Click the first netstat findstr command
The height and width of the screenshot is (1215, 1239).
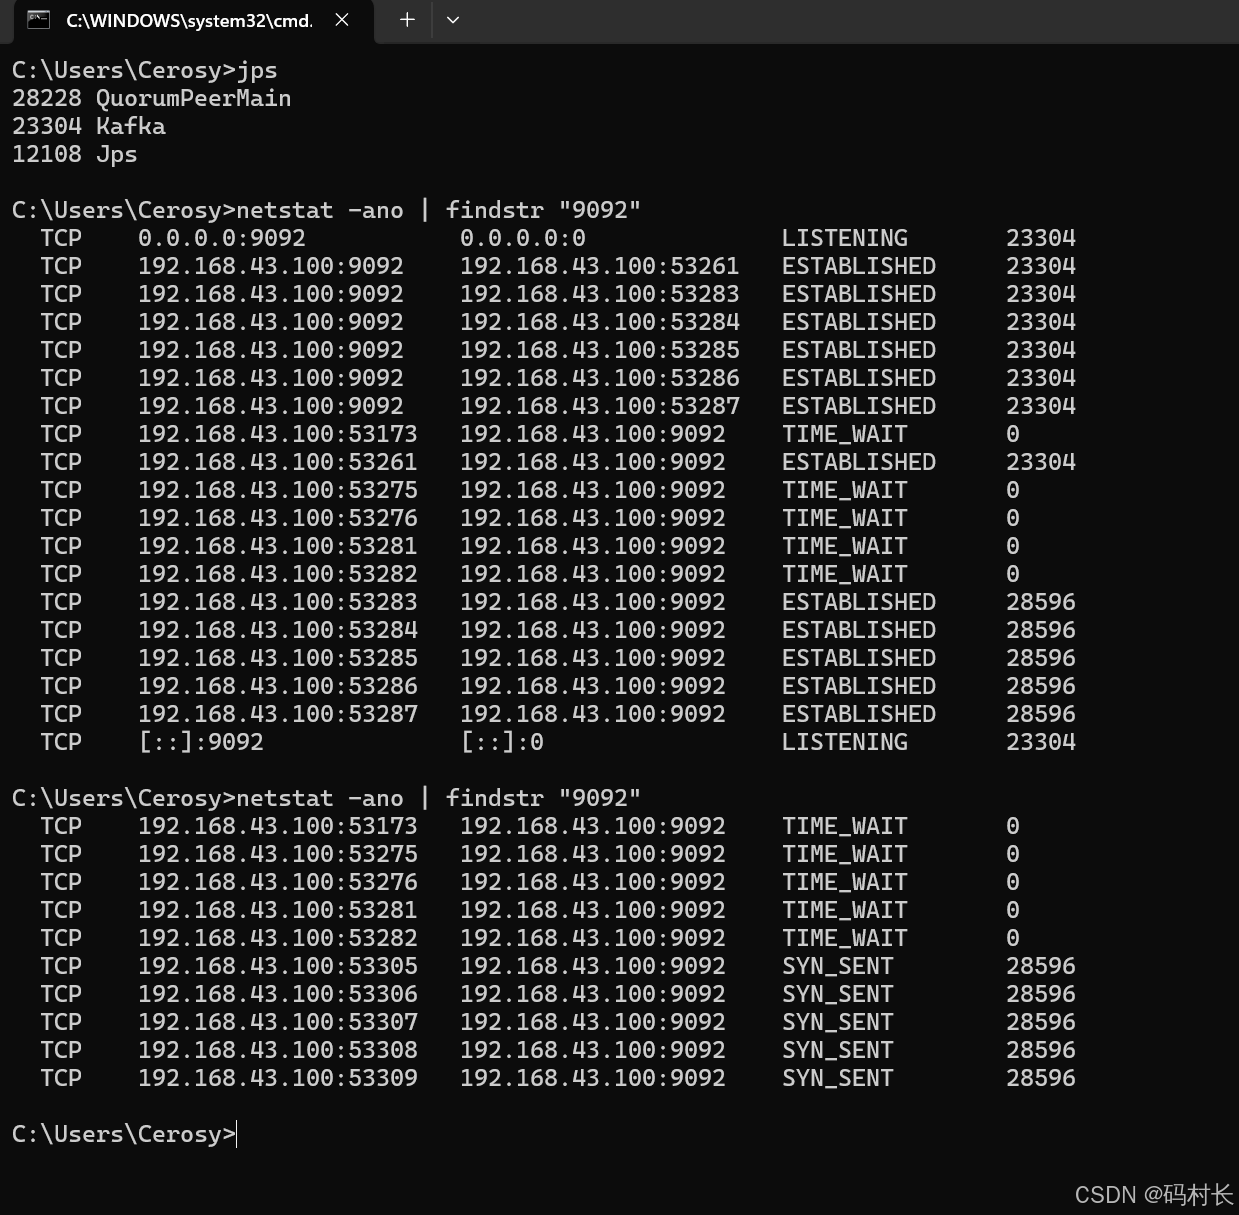coord(326,210)
